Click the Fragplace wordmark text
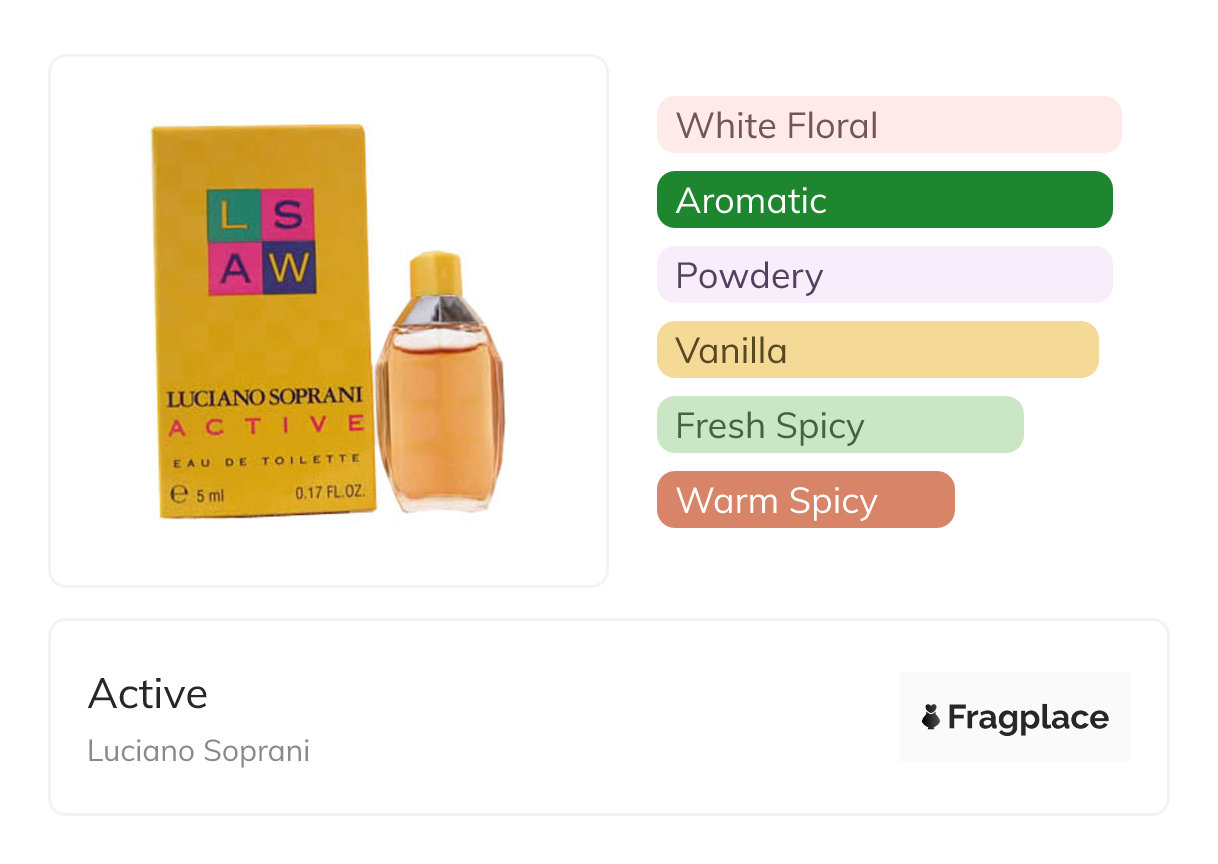Viewport: 1218px width, 864px height. point(1028,717)
